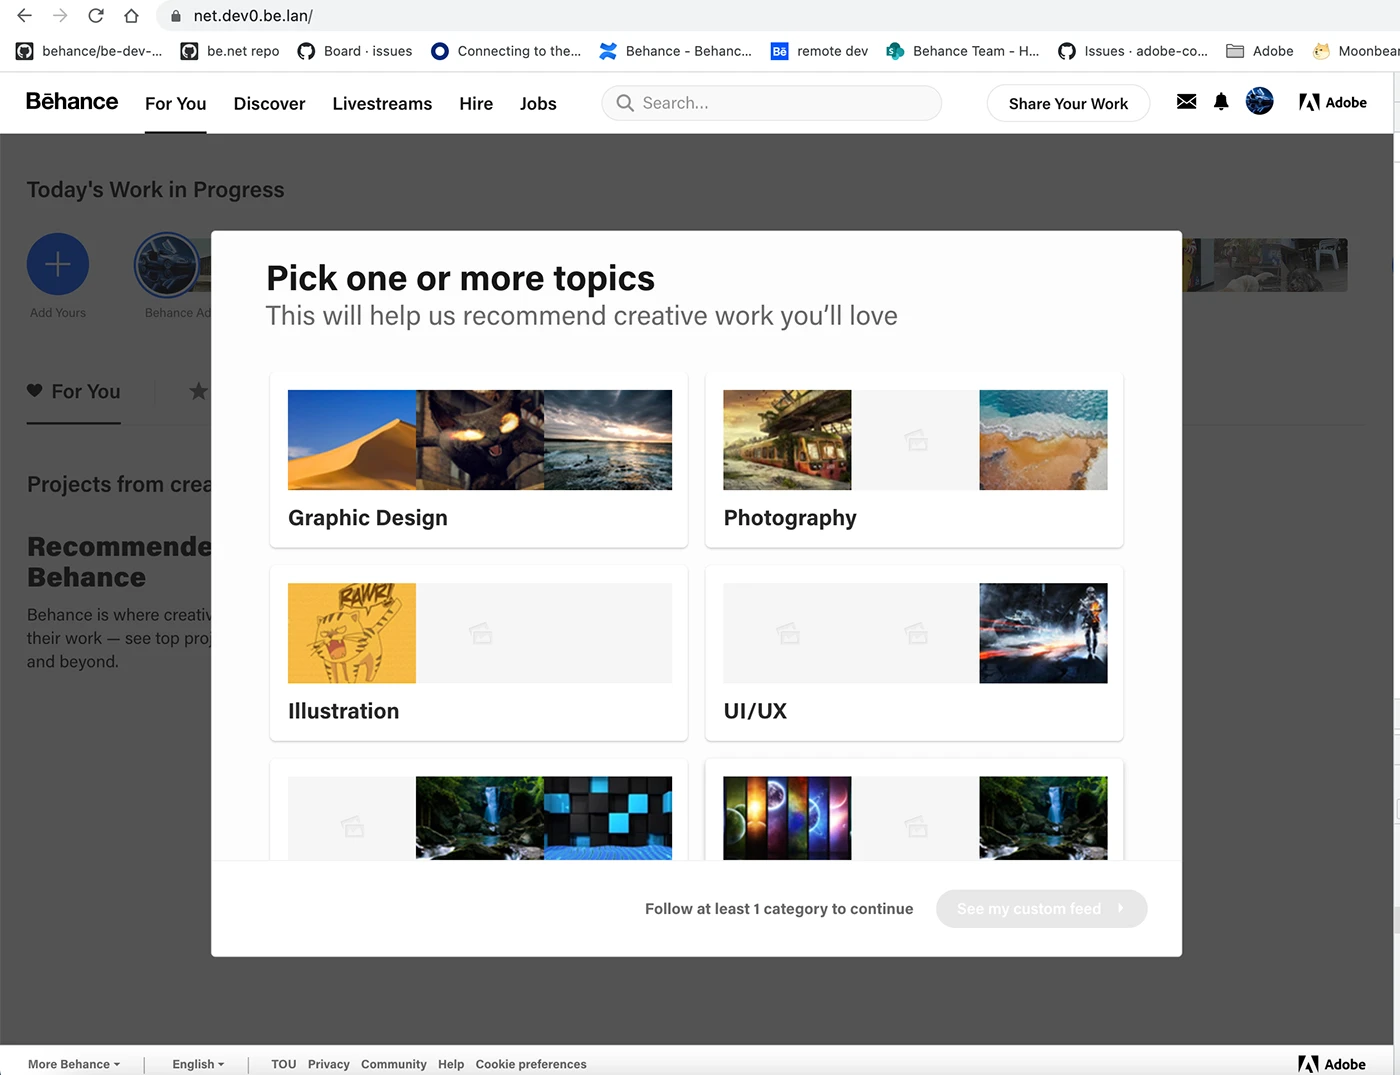
Task: Open the notifications bell
Action: coord(1221,102)
